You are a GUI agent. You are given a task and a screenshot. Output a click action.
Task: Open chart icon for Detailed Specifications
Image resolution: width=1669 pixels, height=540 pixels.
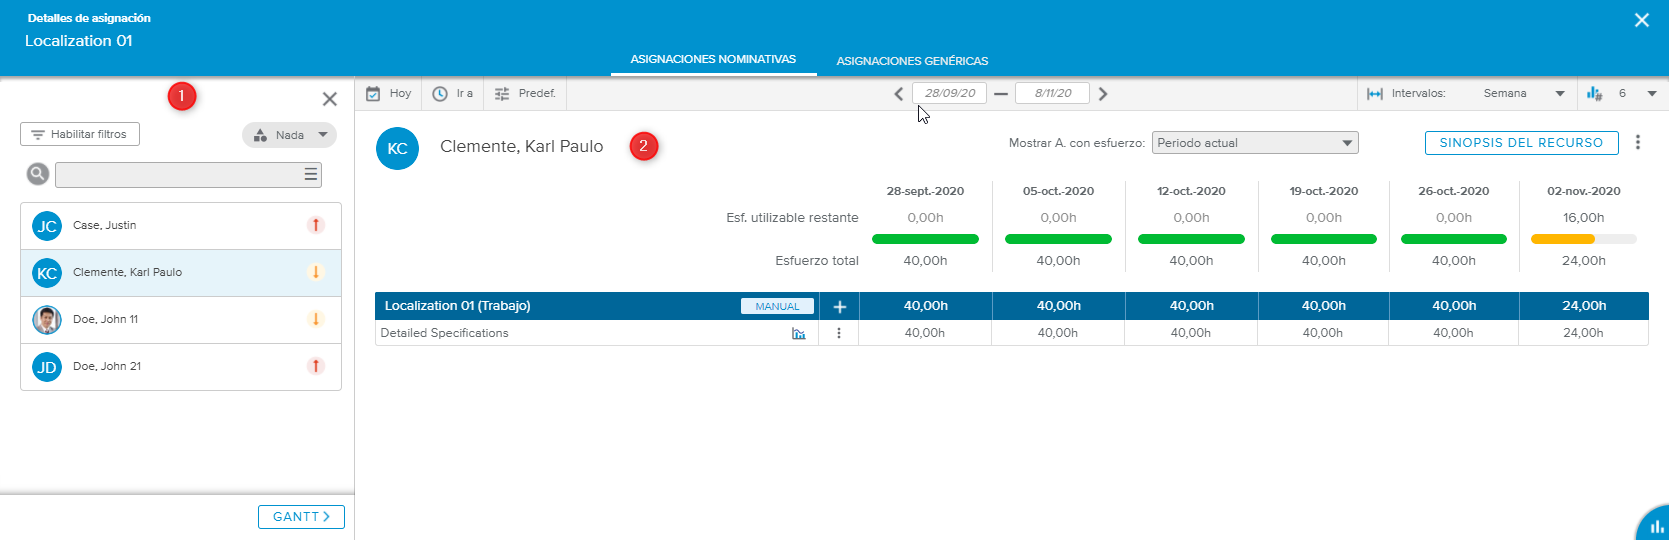798,334
